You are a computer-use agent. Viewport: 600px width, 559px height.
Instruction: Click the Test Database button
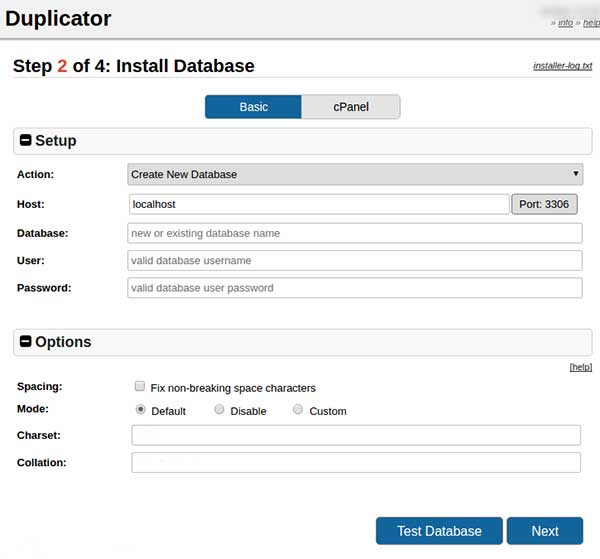coord(439,531)
